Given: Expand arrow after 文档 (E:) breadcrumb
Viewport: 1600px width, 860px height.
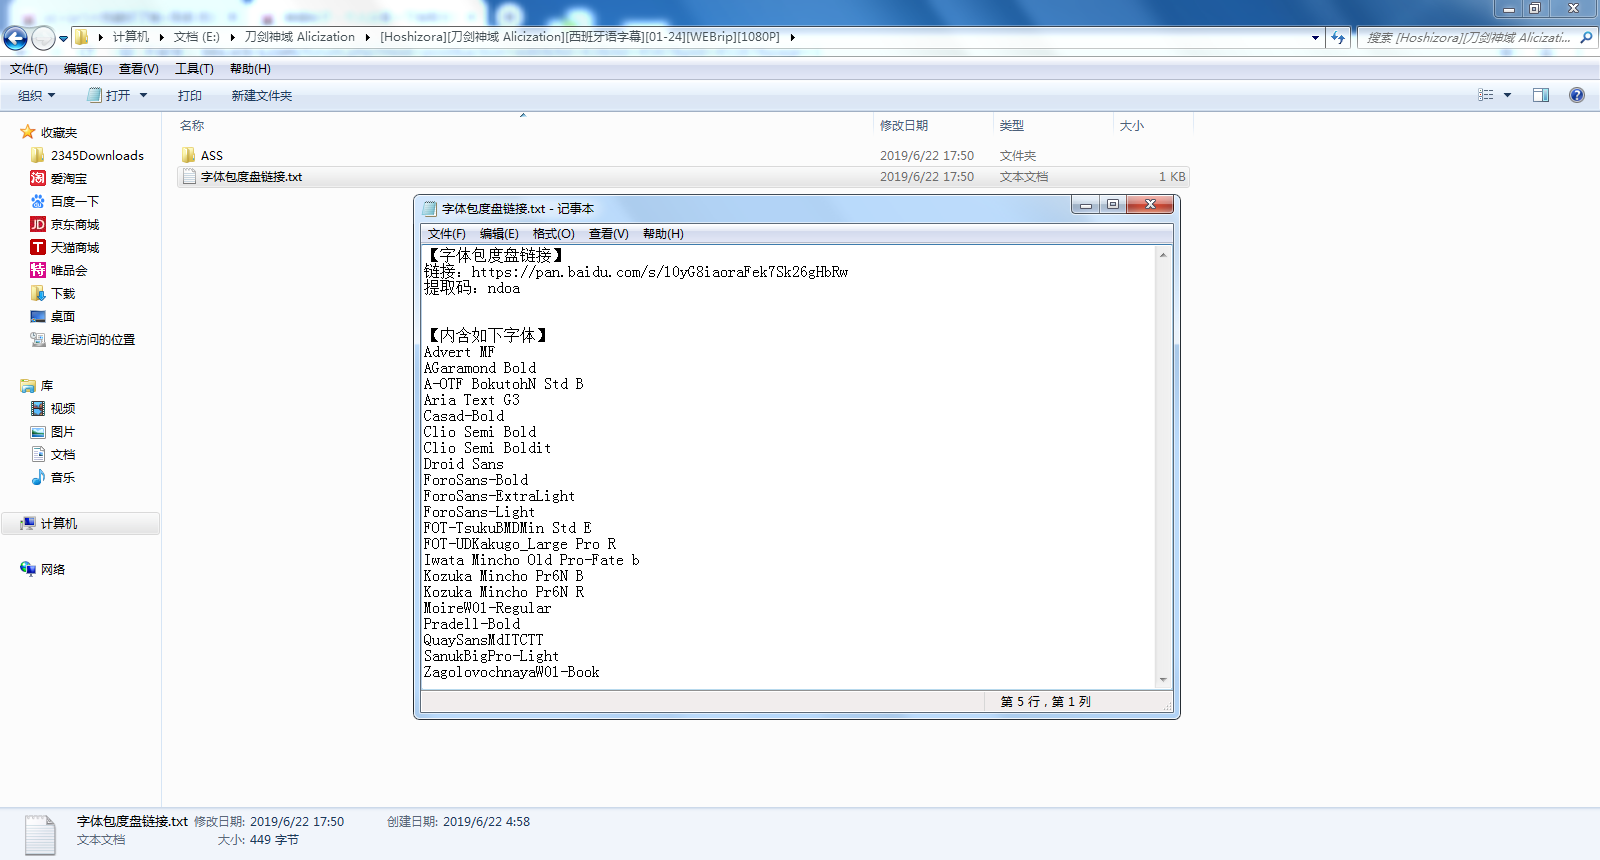Looking at the screenshot, I should (x=232, y=37).
